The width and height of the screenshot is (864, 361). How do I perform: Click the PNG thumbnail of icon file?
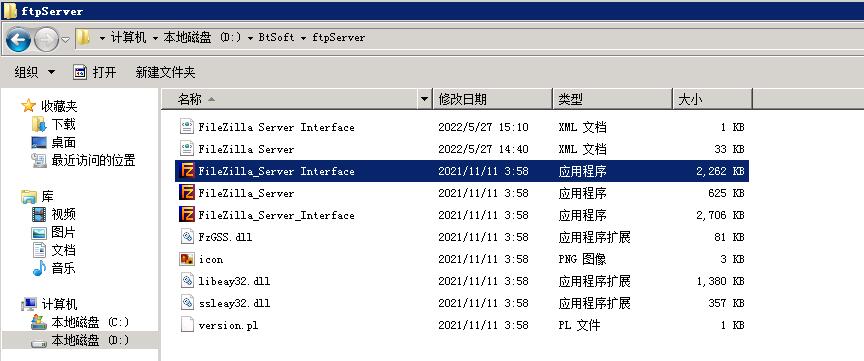[187, 259]
